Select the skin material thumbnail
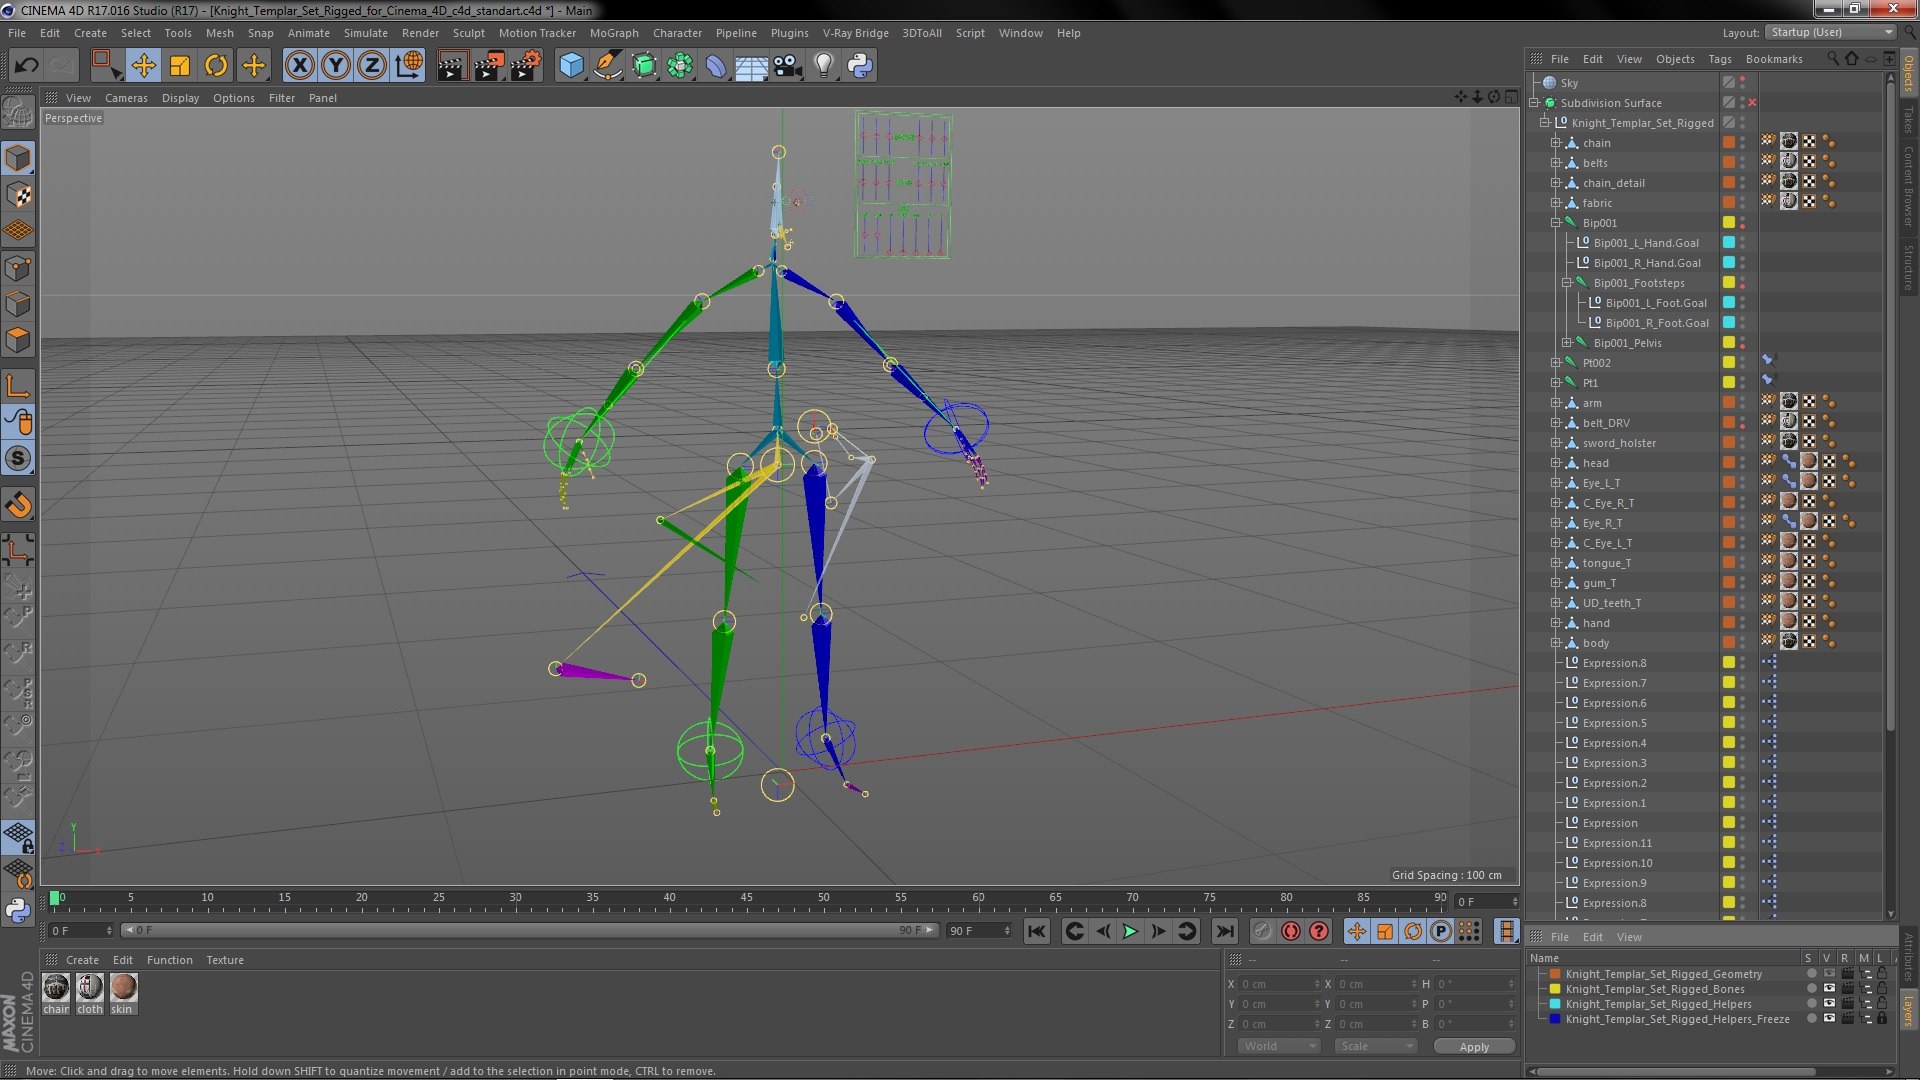This screenshot has width=1920, height=1080. click(123, 988)
